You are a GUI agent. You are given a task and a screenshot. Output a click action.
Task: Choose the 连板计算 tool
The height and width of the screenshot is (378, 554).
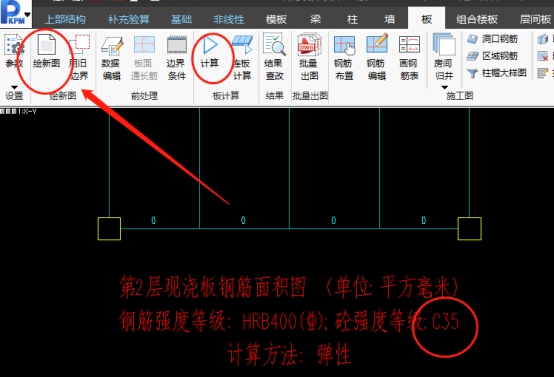(x=242, y=57)
